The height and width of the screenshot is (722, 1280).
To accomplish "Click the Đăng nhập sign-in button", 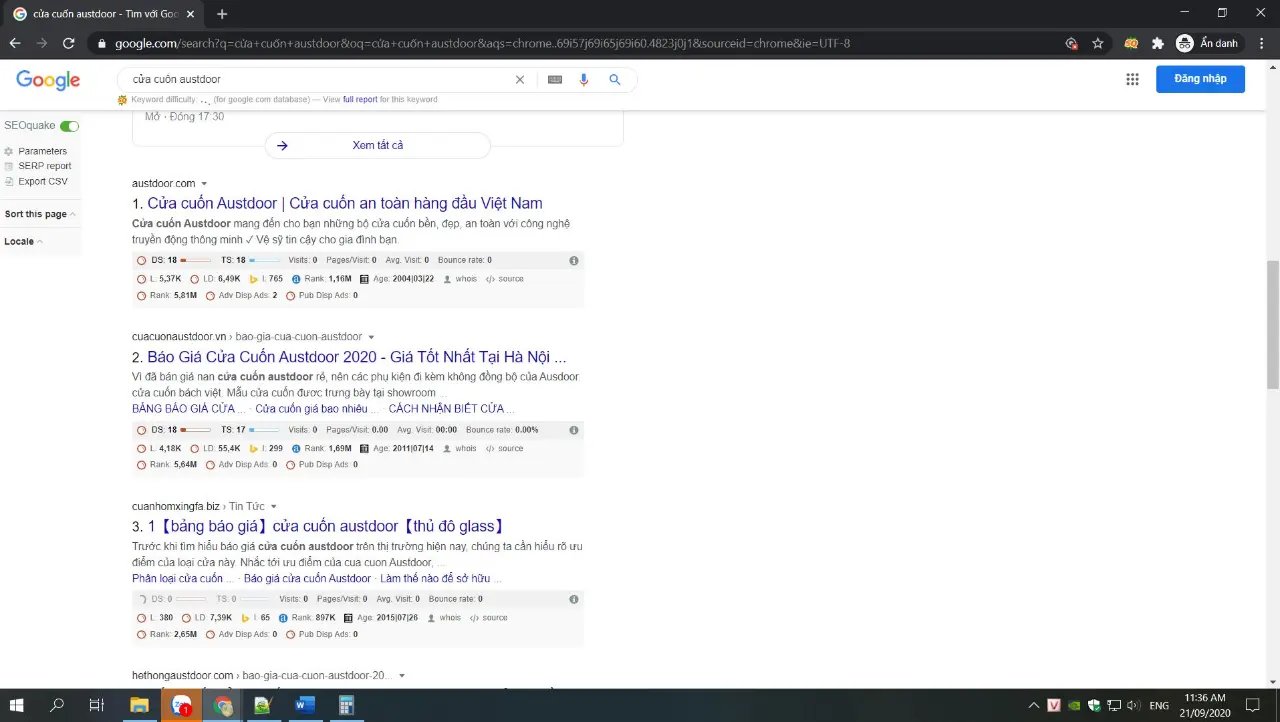I will click(x=1200, y=79).
